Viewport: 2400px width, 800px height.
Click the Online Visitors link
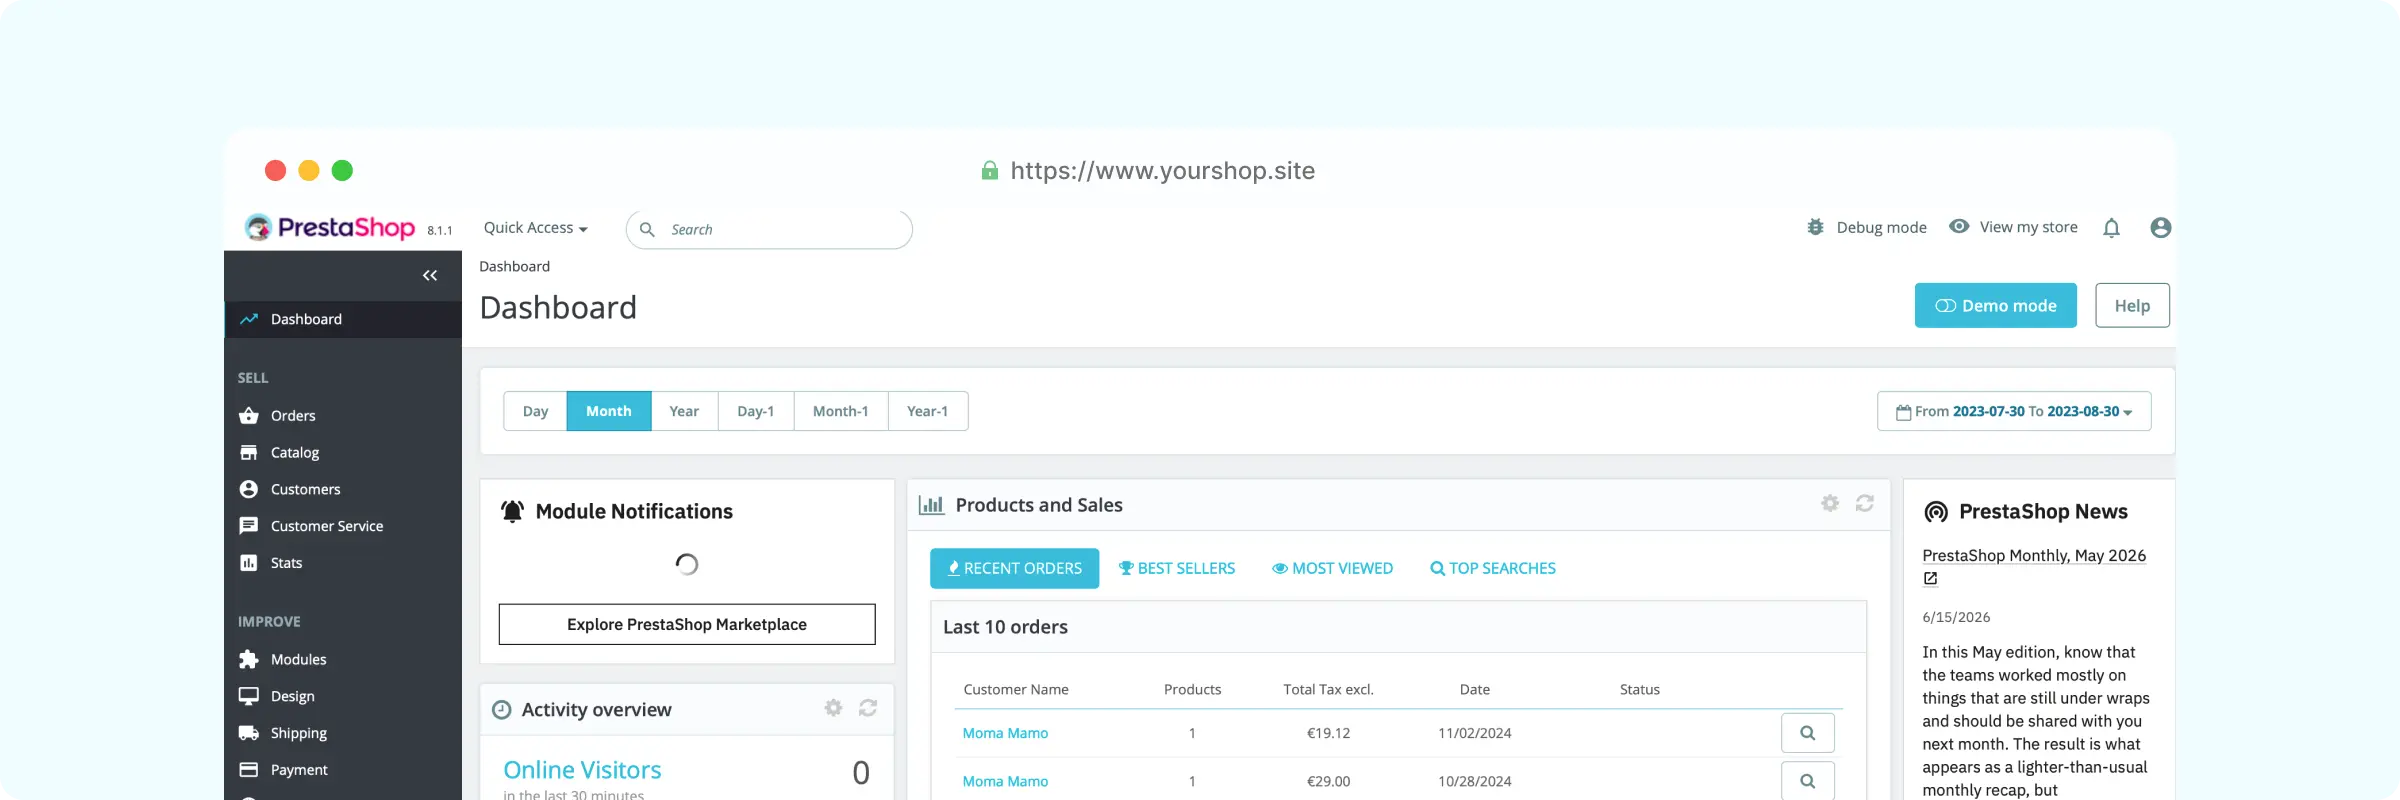point(582,770)
